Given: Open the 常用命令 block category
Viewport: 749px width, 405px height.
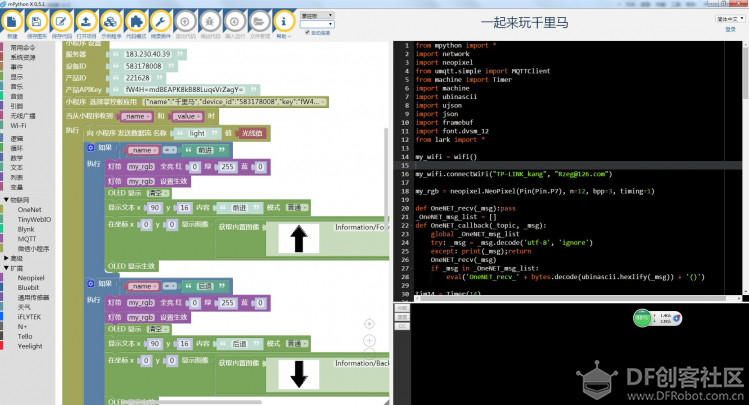Looking at the screenshot, I should 23,48.
